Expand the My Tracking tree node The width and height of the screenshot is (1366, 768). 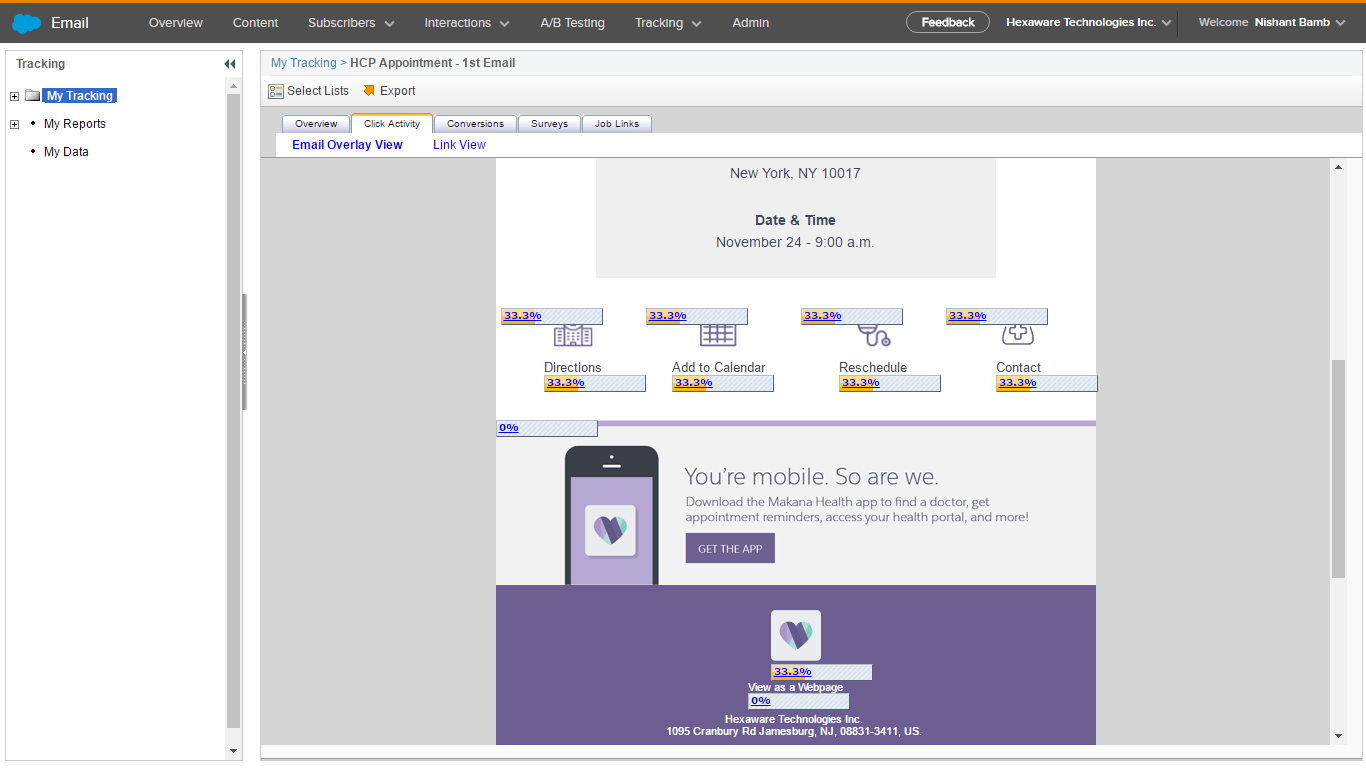point(14,97)
